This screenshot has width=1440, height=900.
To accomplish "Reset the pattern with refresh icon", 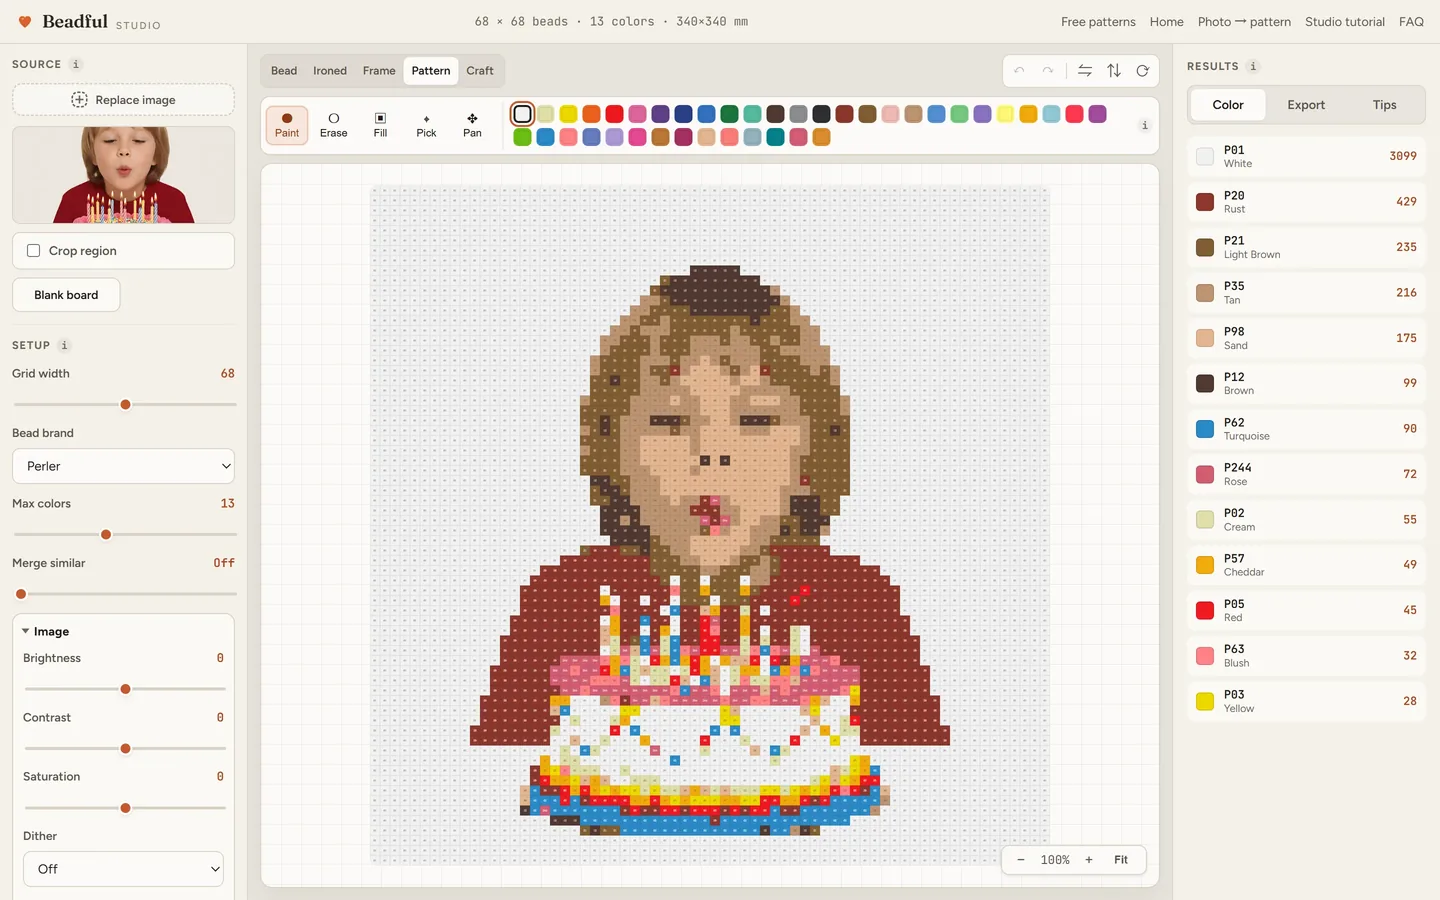I will point(1143,71).
